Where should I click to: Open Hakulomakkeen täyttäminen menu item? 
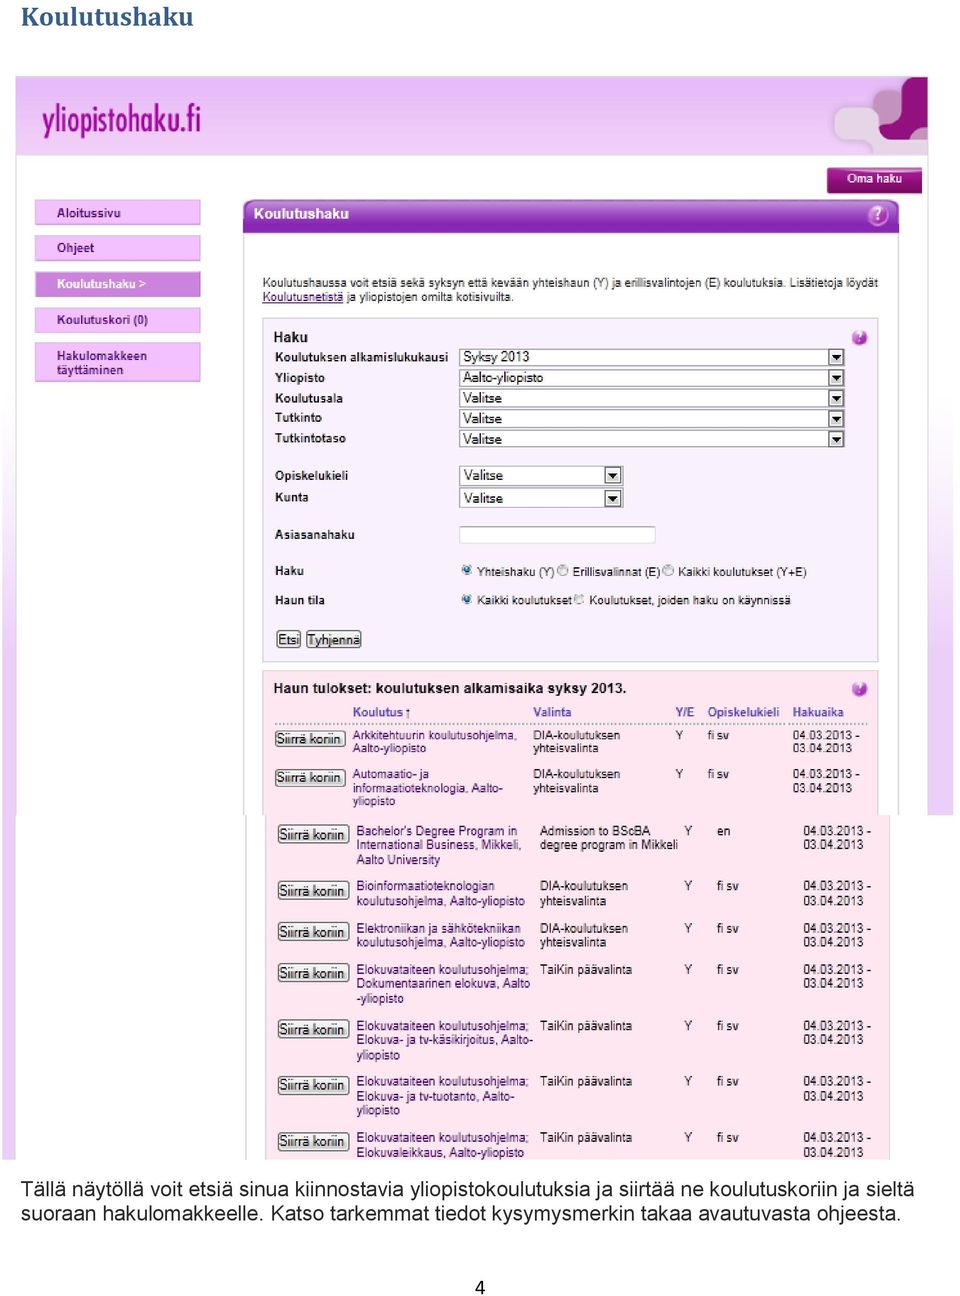point(117,363)
